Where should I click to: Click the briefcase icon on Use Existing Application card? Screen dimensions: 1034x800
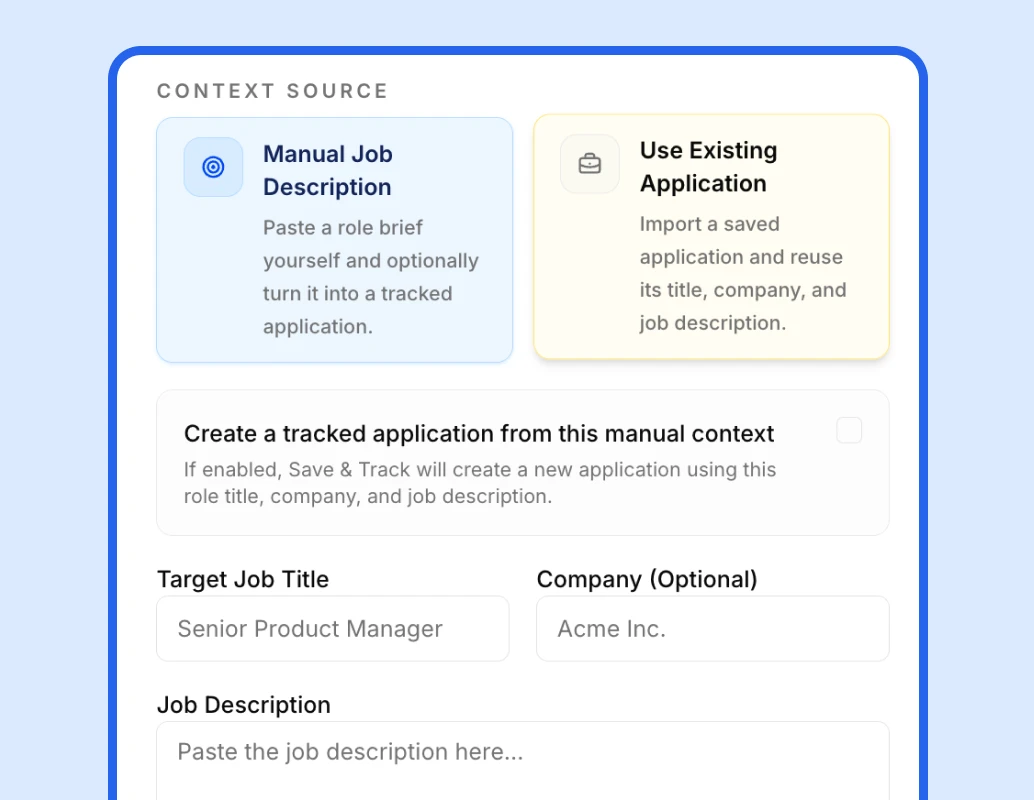pyautogui.click(x=589, y=163)
